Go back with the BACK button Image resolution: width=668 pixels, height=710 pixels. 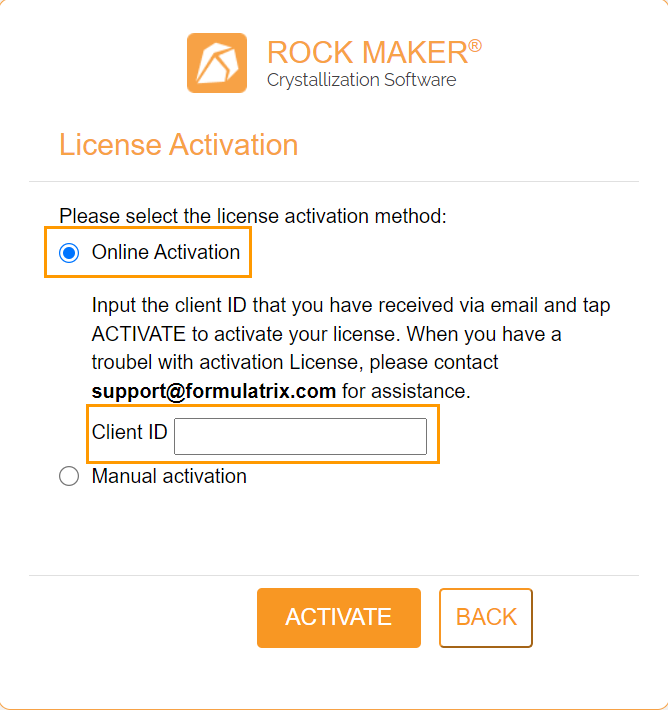point(485,618)
